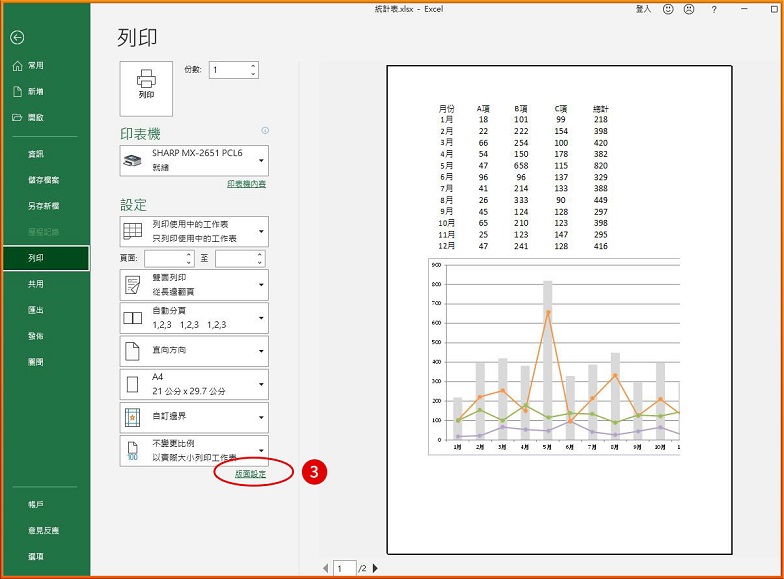Click 登入 sign-in at top right
Image resolution: width=784 pixels, height=579 pixels.
point(644,9)
